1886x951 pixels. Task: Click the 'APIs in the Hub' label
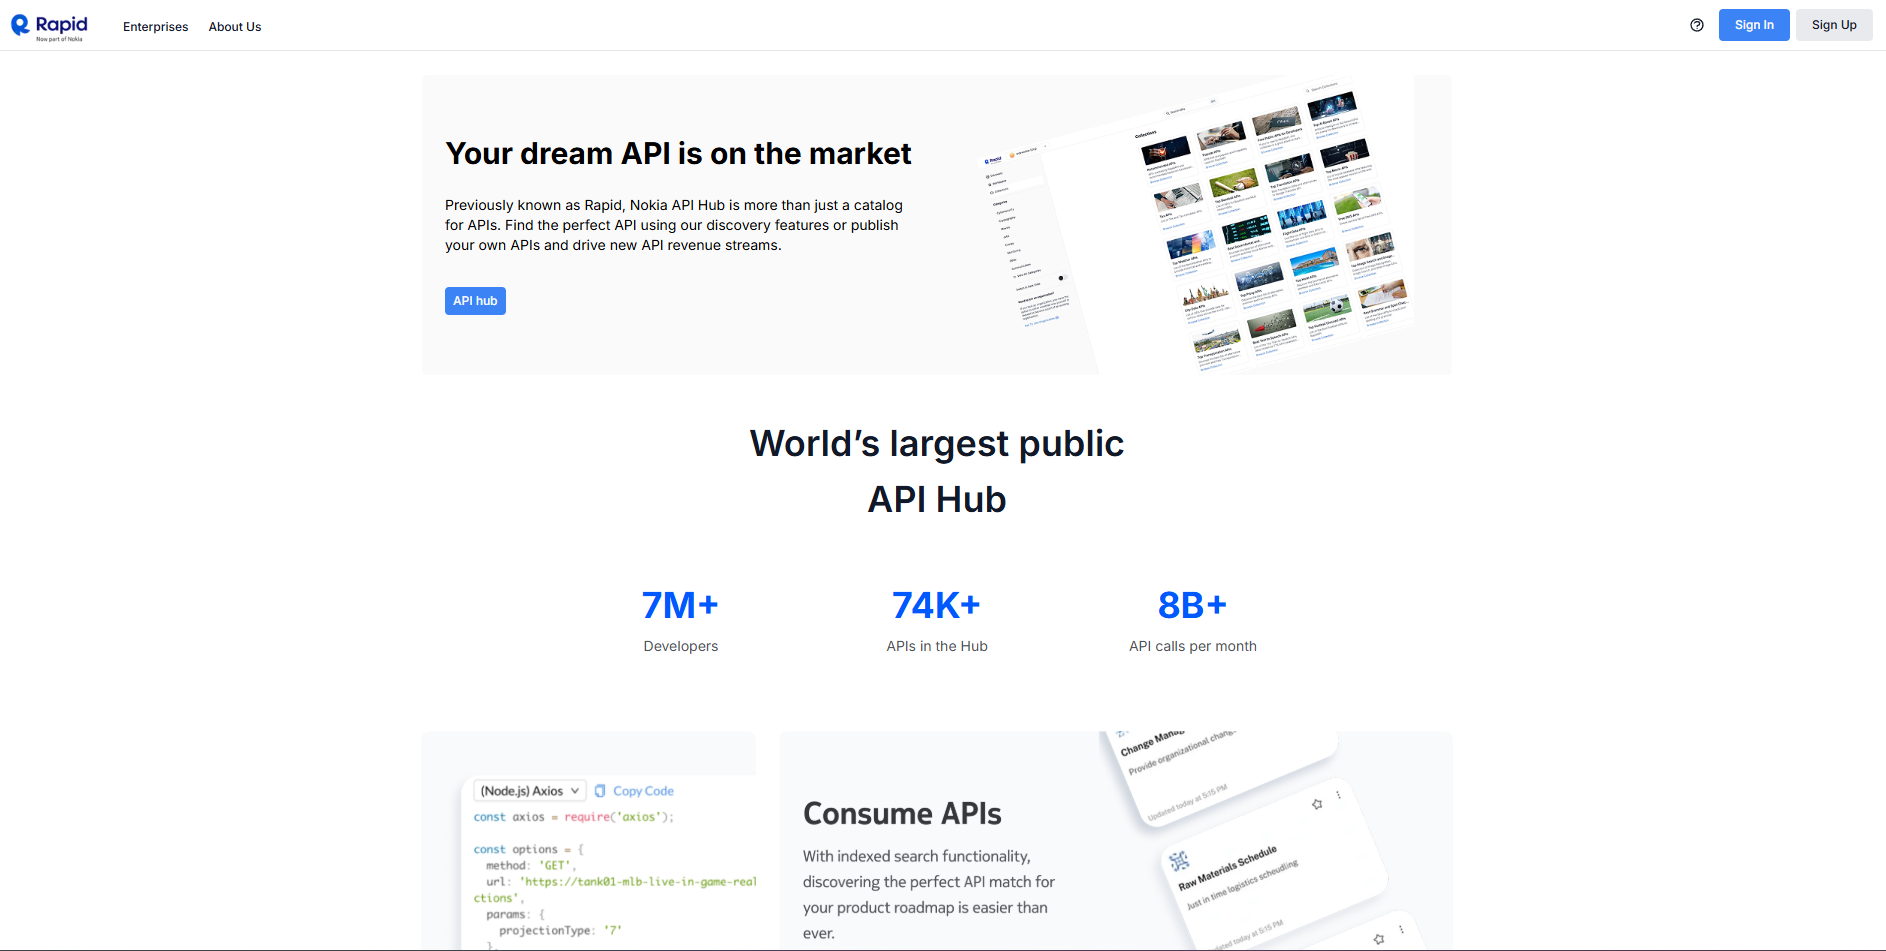coord(937,647)
